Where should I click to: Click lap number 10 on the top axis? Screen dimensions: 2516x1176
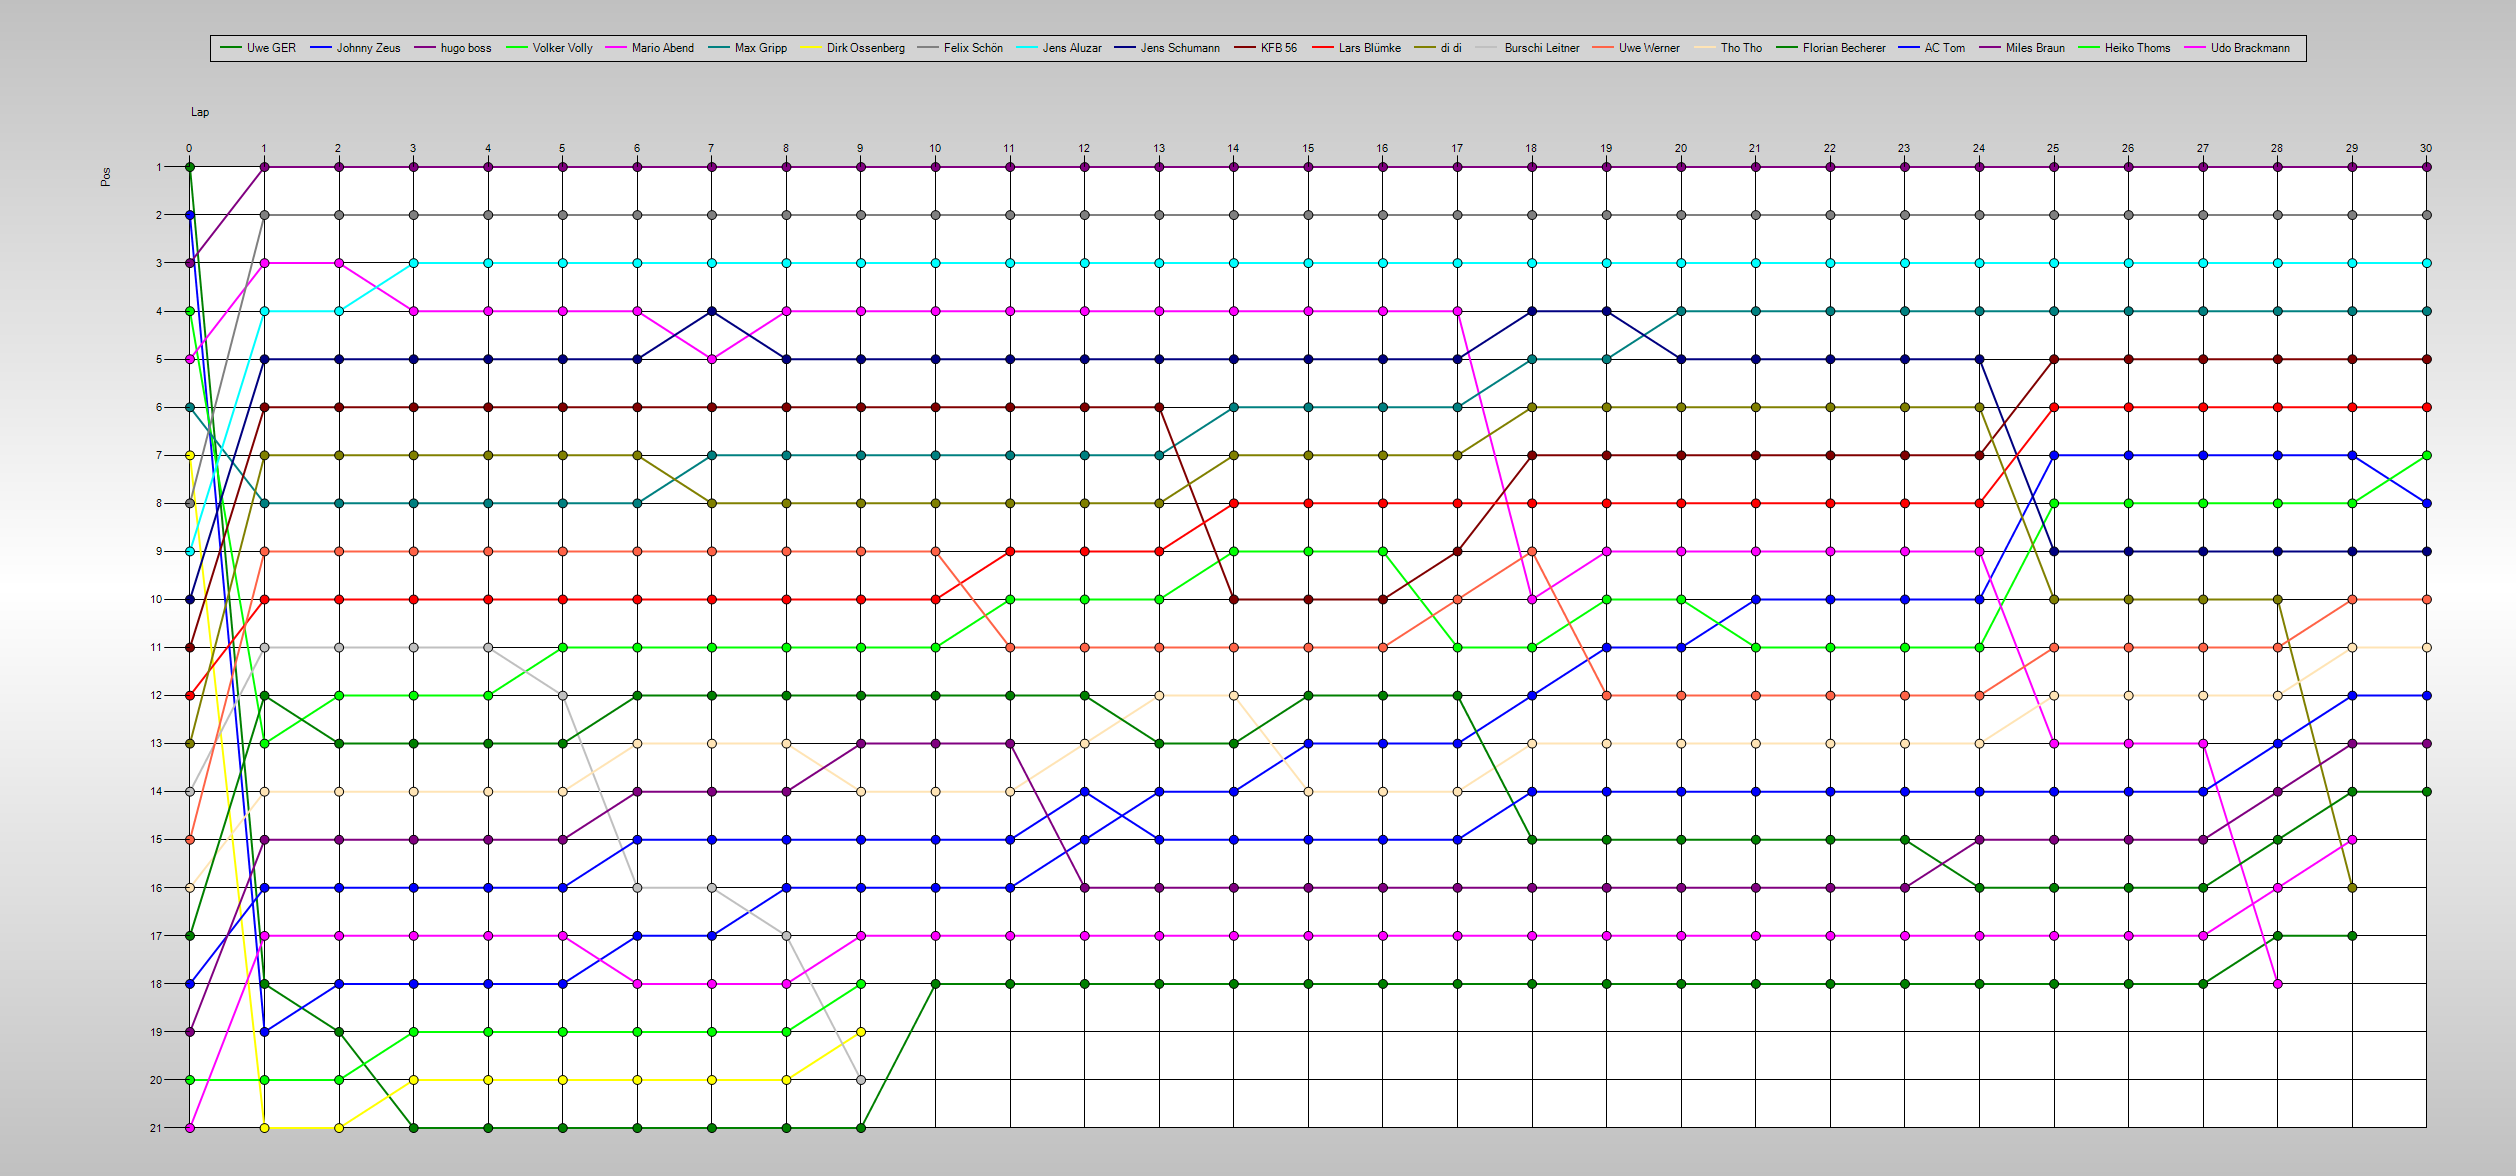click(x=935, y=148)
